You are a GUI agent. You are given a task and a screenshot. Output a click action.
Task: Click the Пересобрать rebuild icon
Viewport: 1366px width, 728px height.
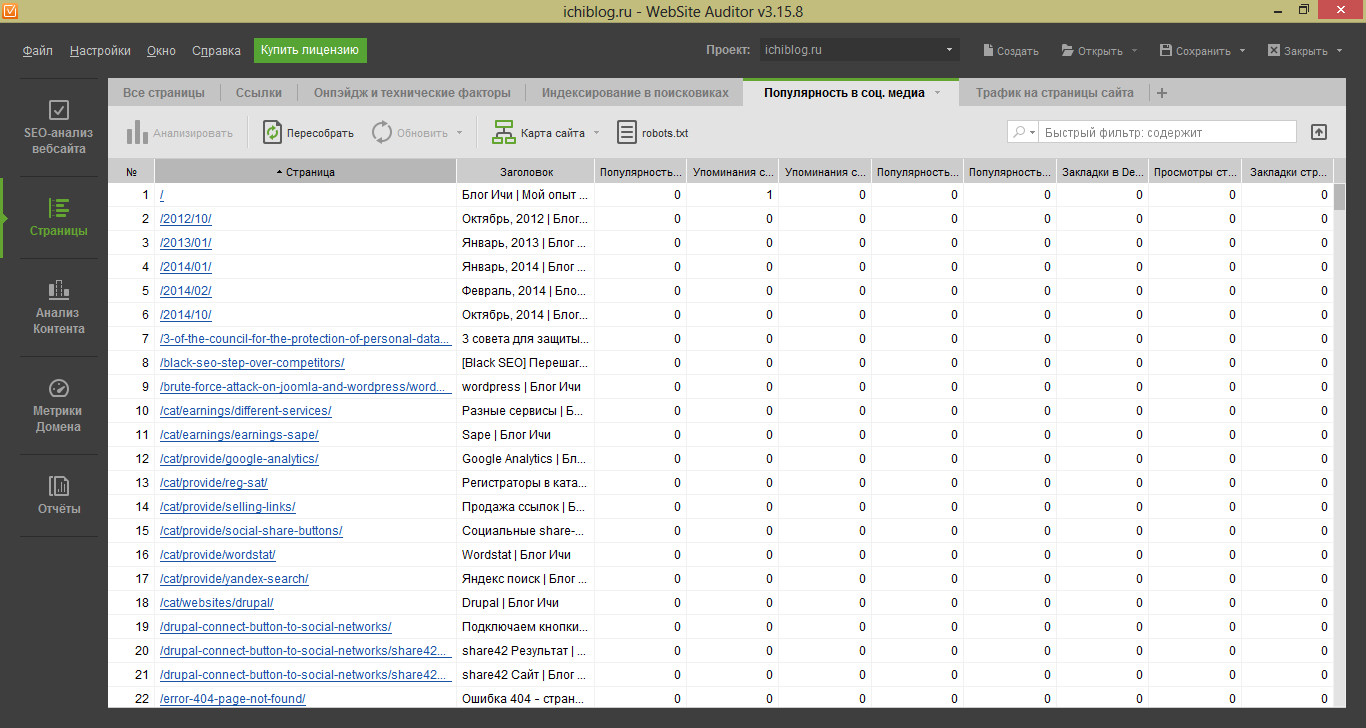[272, 132]
